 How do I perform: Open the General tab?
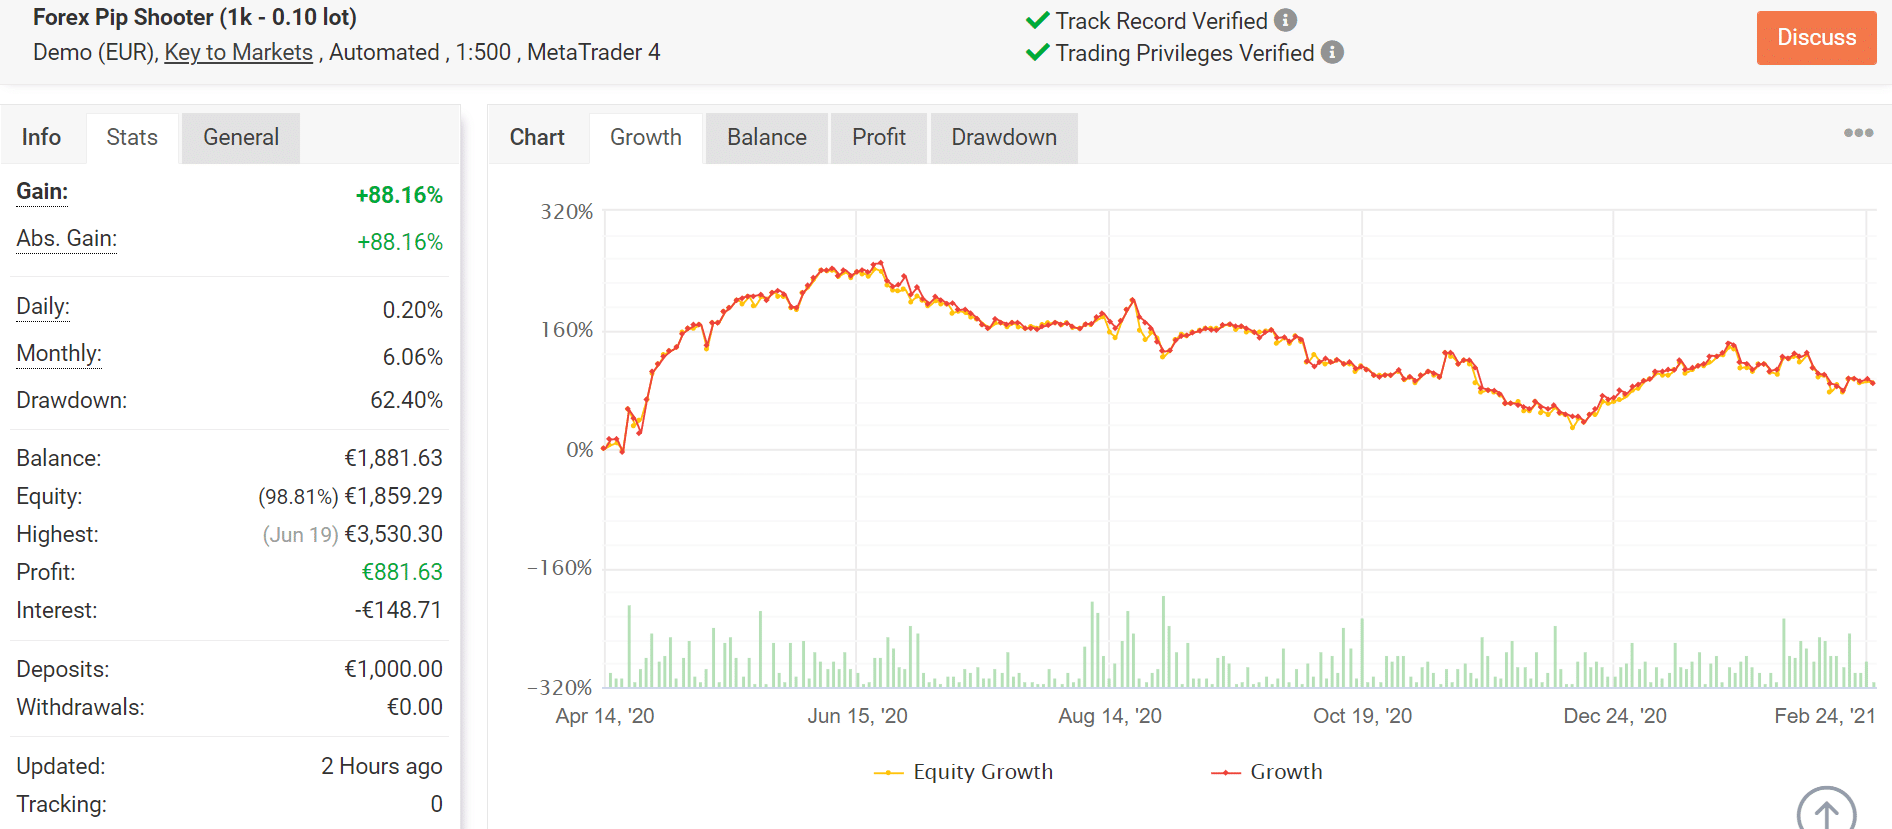241,137
